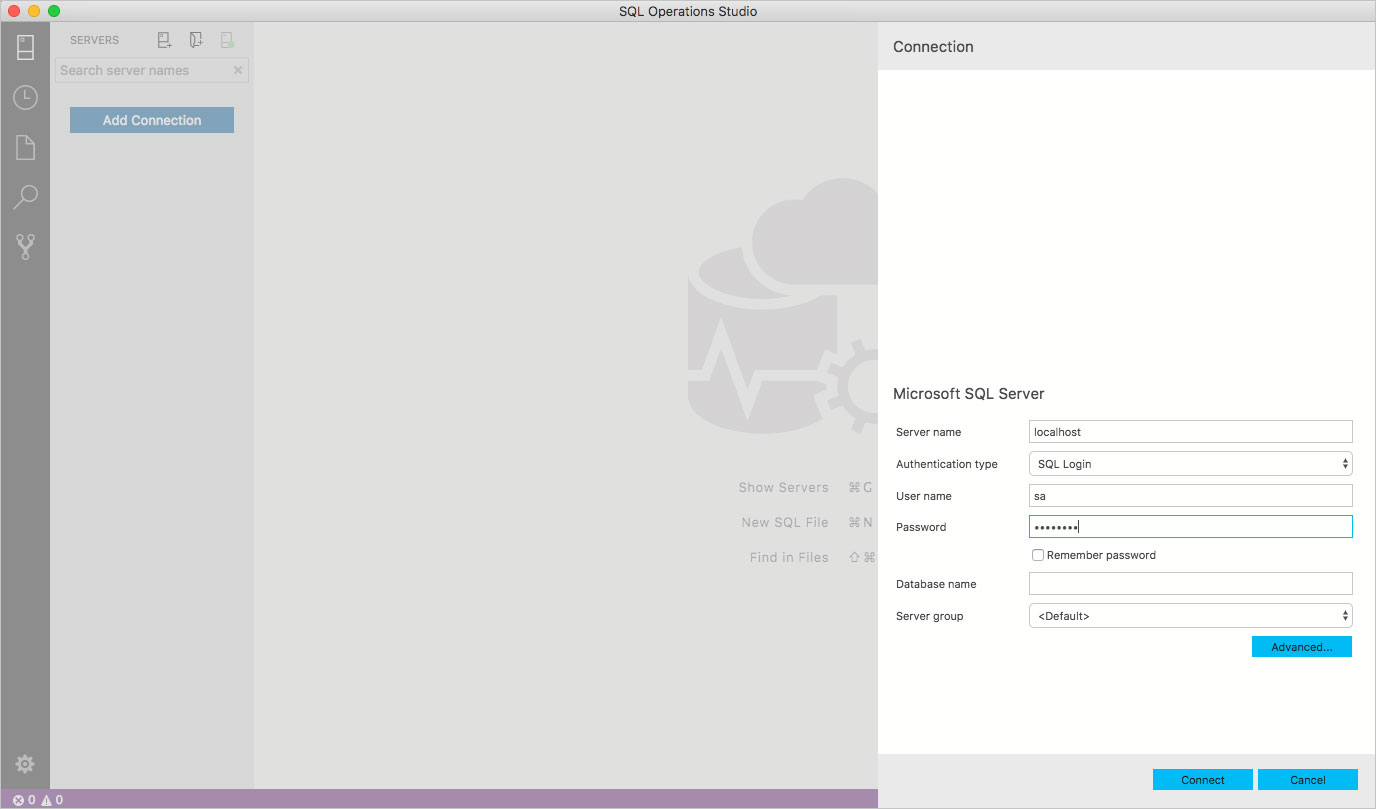The width and height of the screenshot is (1376, 809).
Task: Click the New Server Group icon
Action: pos(196,40)
